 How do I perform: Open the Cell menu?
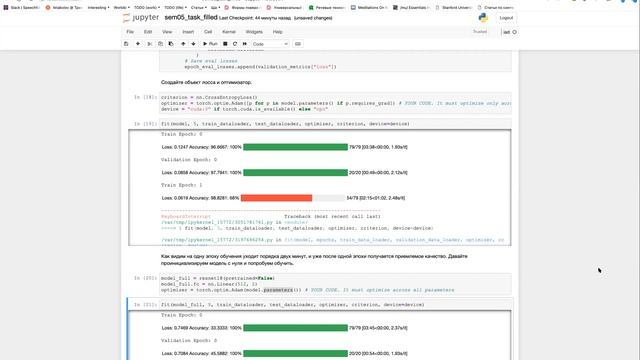coord(208,32)
